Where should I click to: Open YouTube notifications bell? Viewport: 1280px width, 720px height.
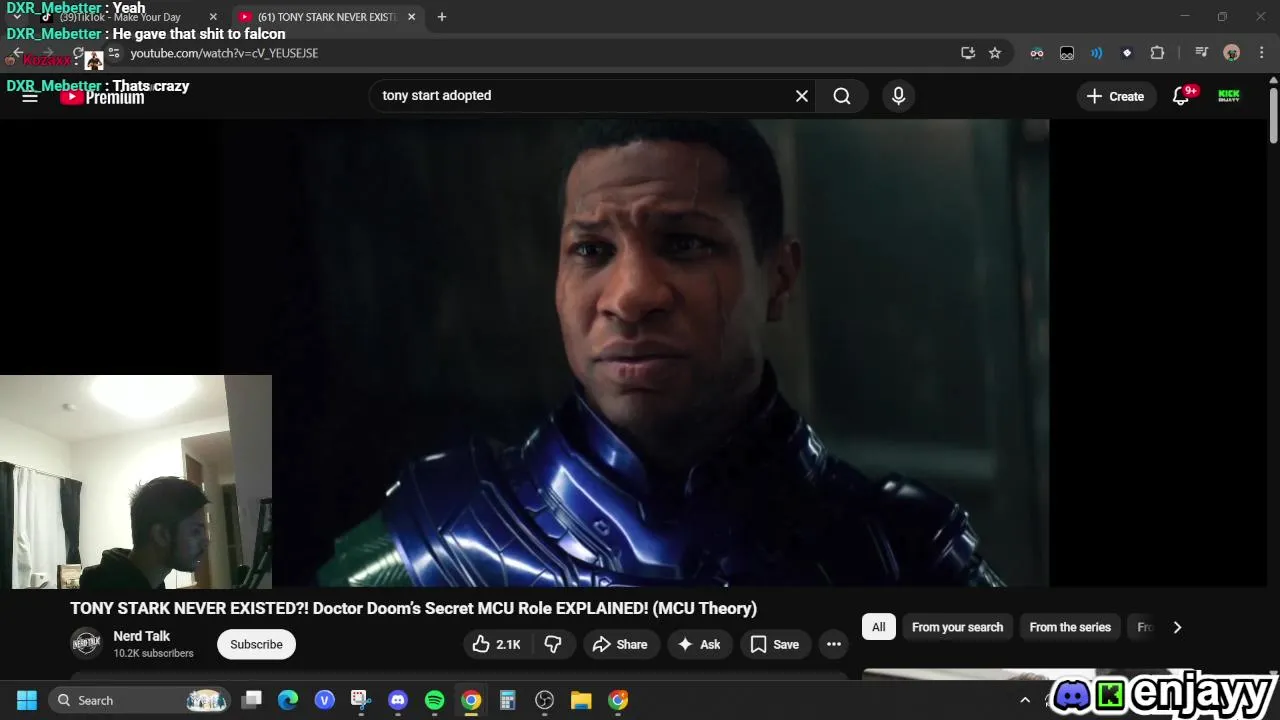1181,96
